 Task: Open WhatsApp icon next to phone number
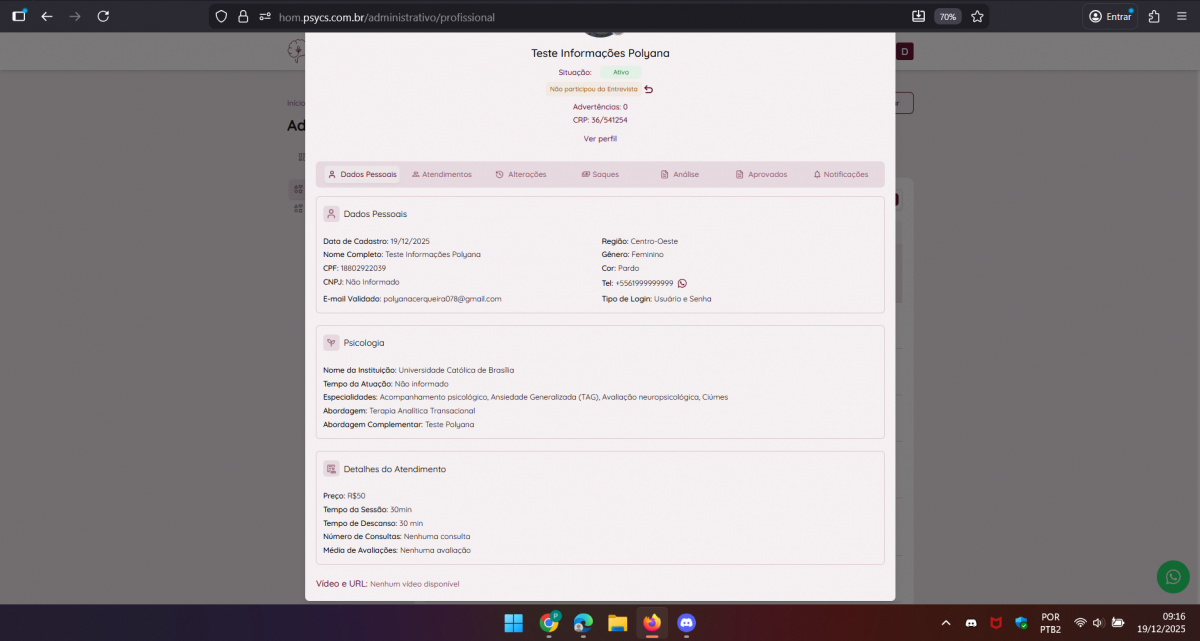682,283
